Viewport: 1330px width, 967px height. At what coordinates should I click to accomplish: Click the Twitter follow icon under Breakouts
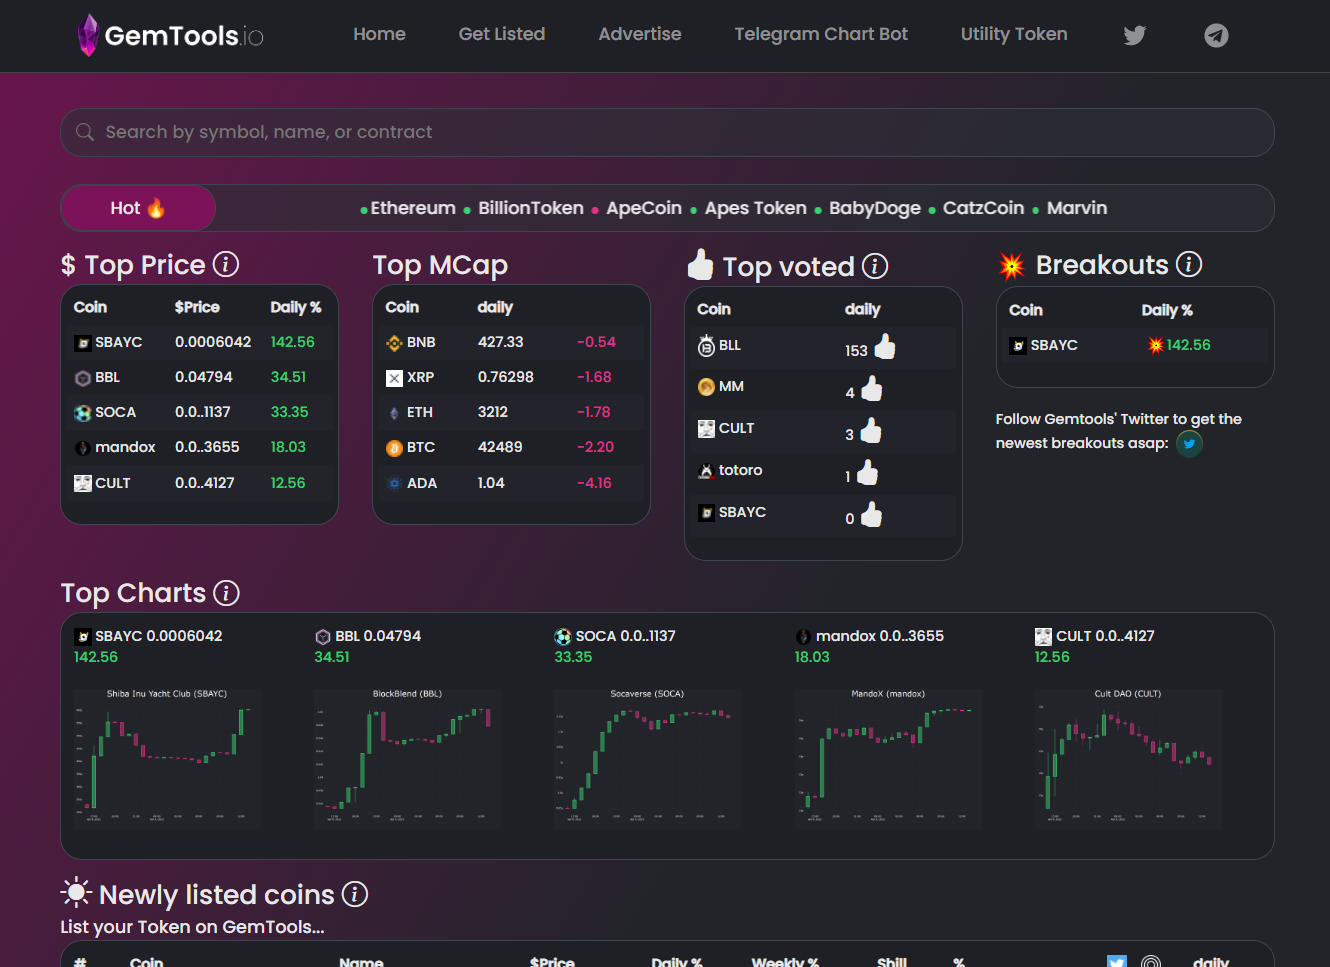click(1189, 443)
